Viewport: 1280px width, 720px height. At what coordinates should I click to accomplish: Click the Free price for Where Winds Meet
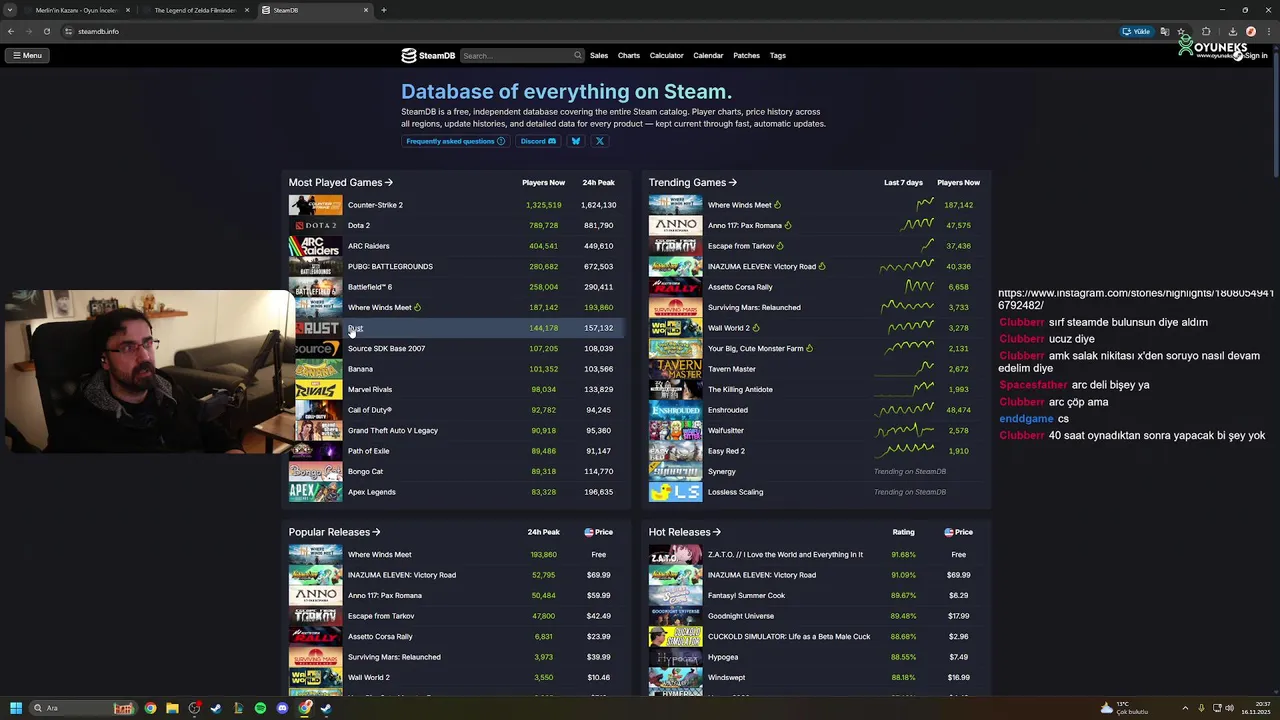pos(599,554)
